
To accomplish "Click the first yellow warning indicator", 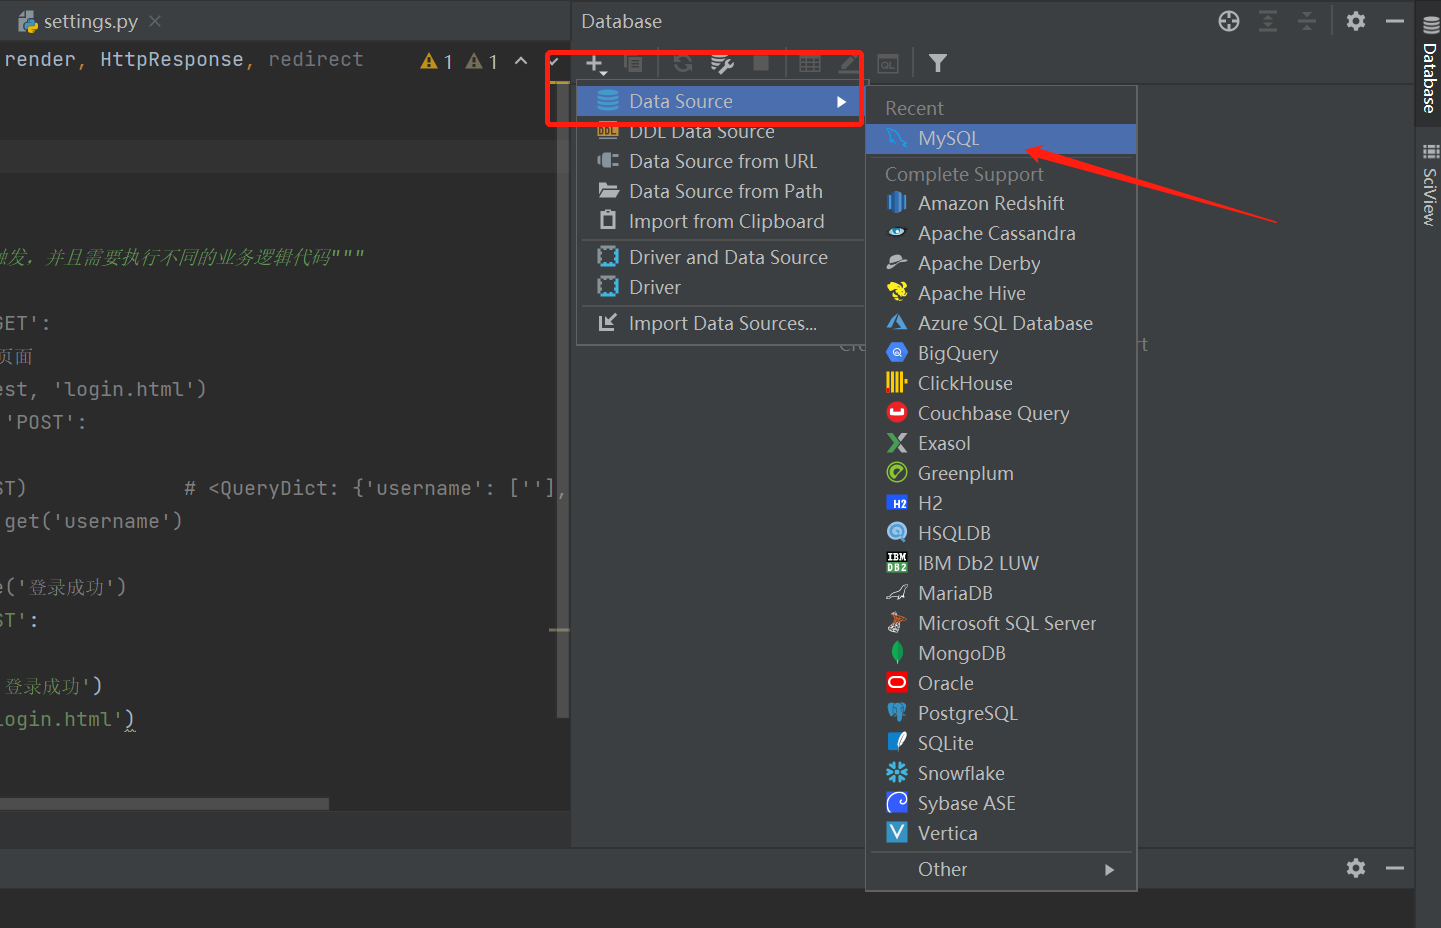I will tap(437, 62).
